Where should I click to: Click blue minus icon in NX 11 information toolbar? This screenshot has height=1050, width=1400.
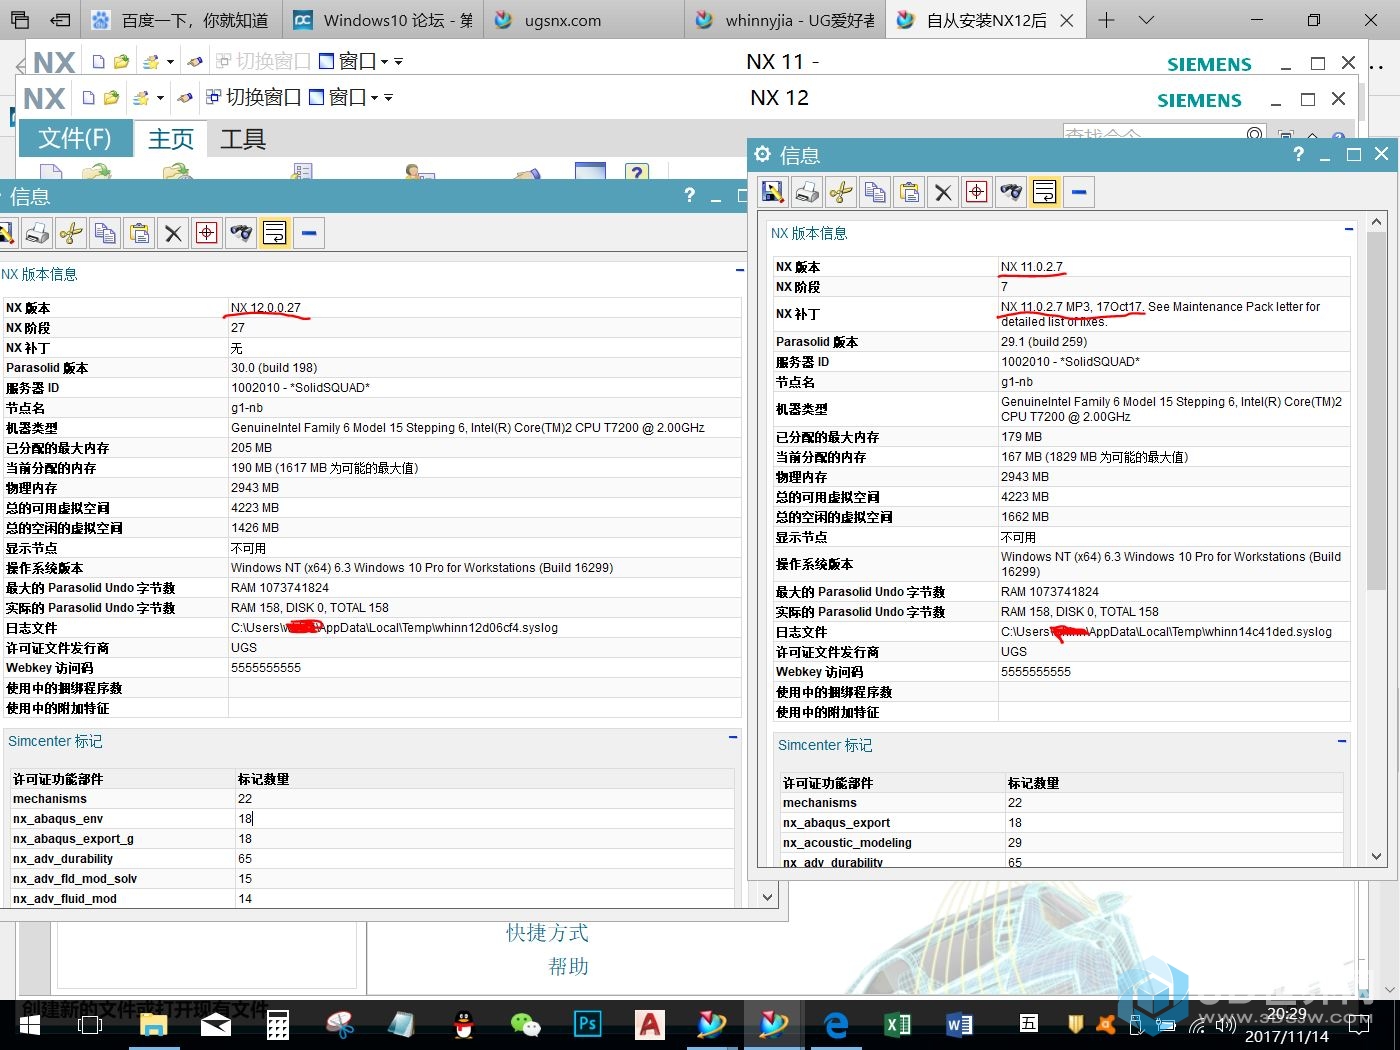tap(1079, 191)
